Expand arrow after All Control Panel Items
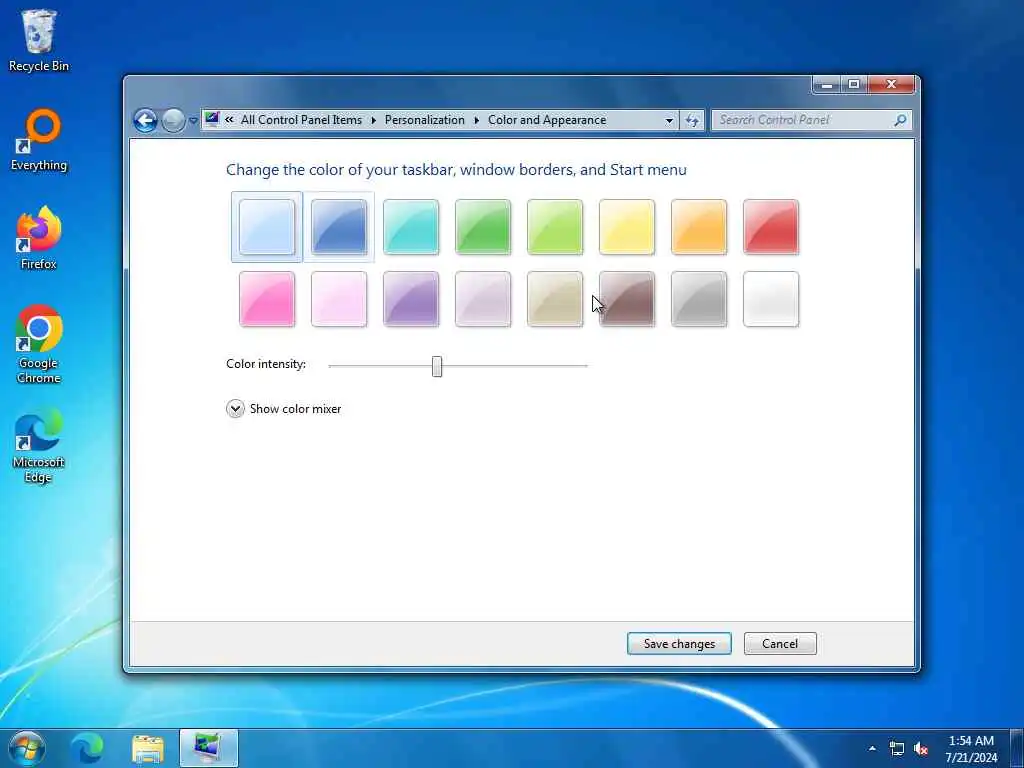The width and height of the screenshot is (1024, 768). click(x=374, y=121)
